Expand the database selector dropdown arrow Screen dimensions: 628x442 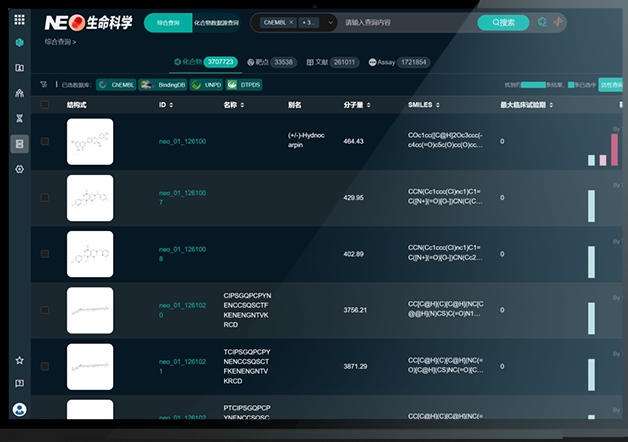331,22
